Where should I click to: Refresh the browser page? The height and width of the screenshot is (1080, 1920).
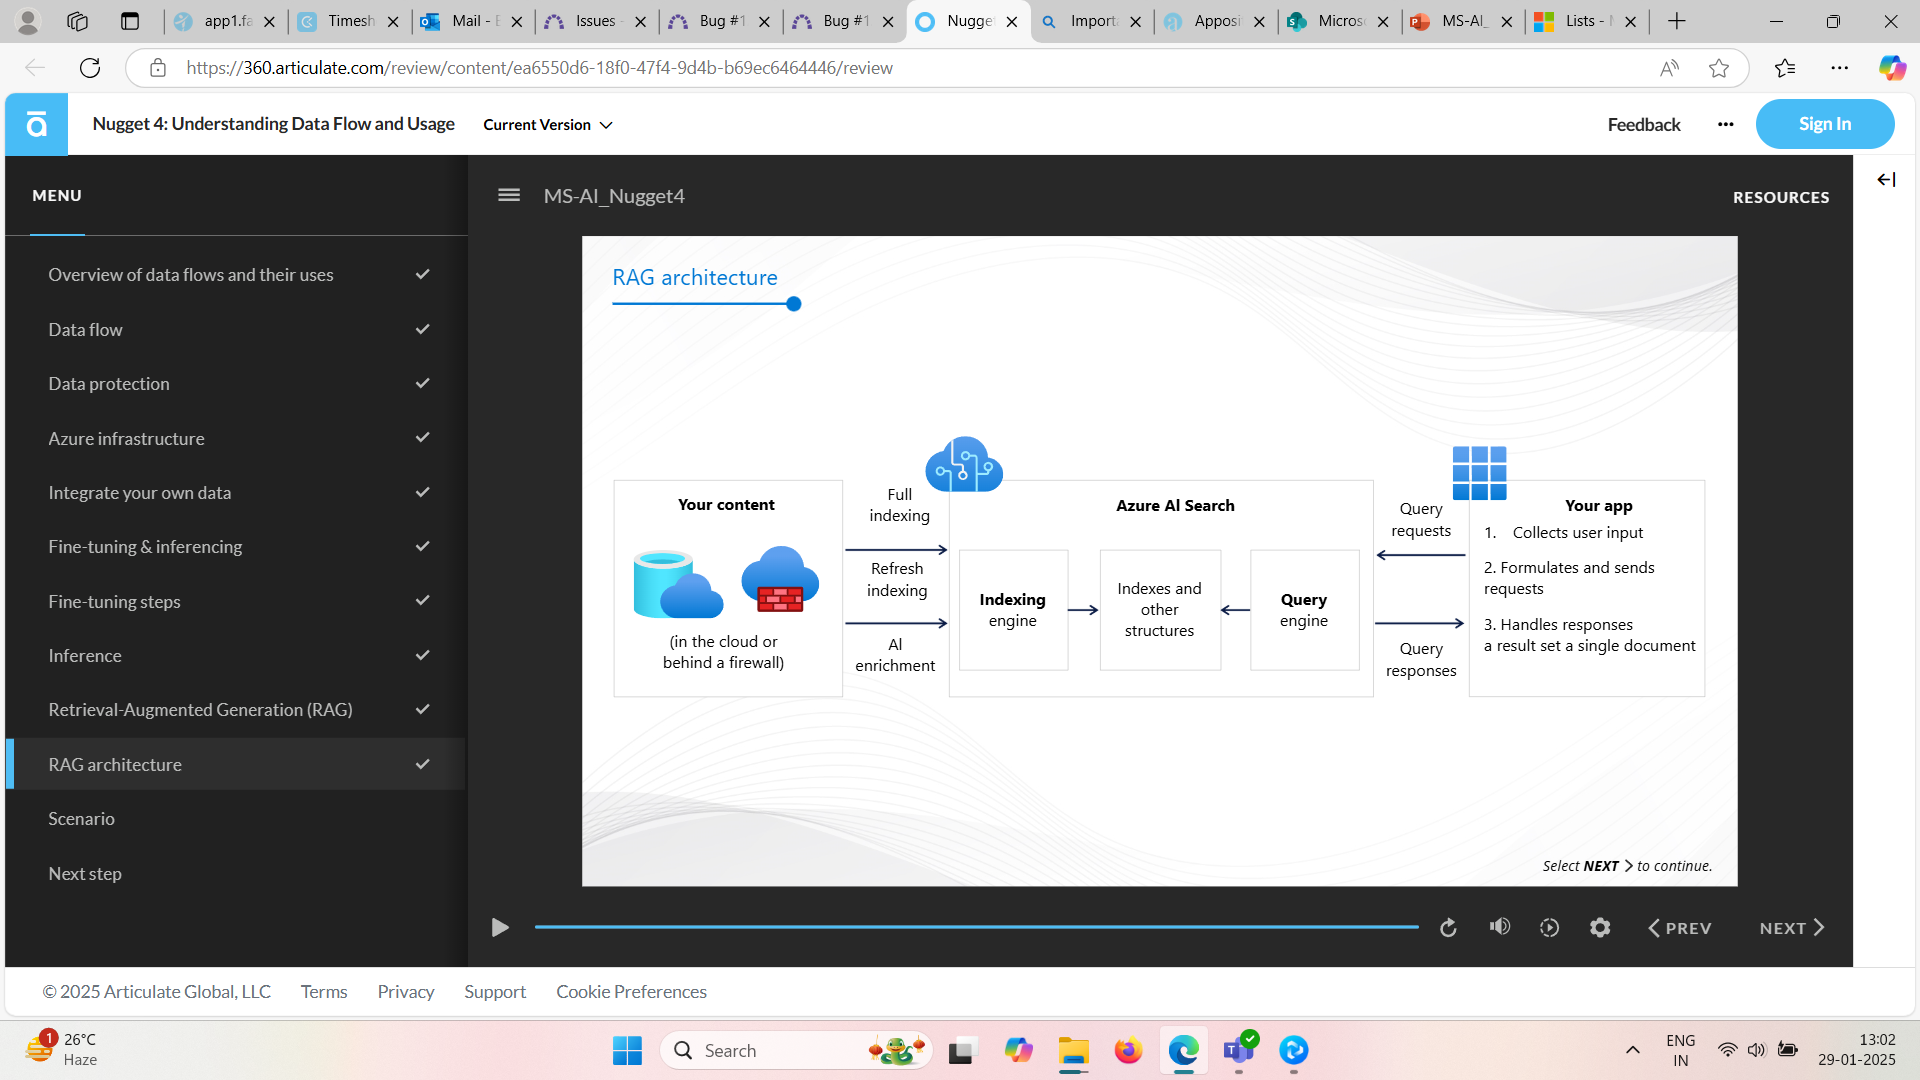tap(90, 68)
